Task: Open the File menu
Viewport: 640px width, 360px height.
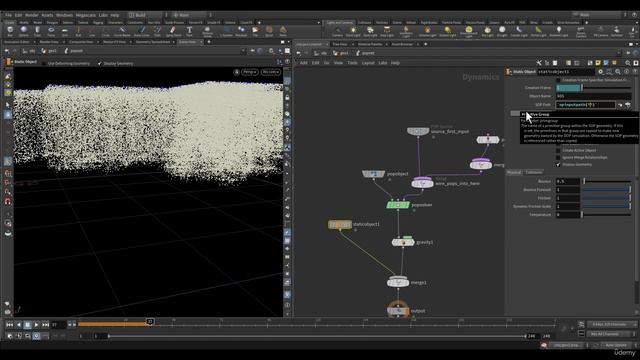Action: (x=8, y=15)
